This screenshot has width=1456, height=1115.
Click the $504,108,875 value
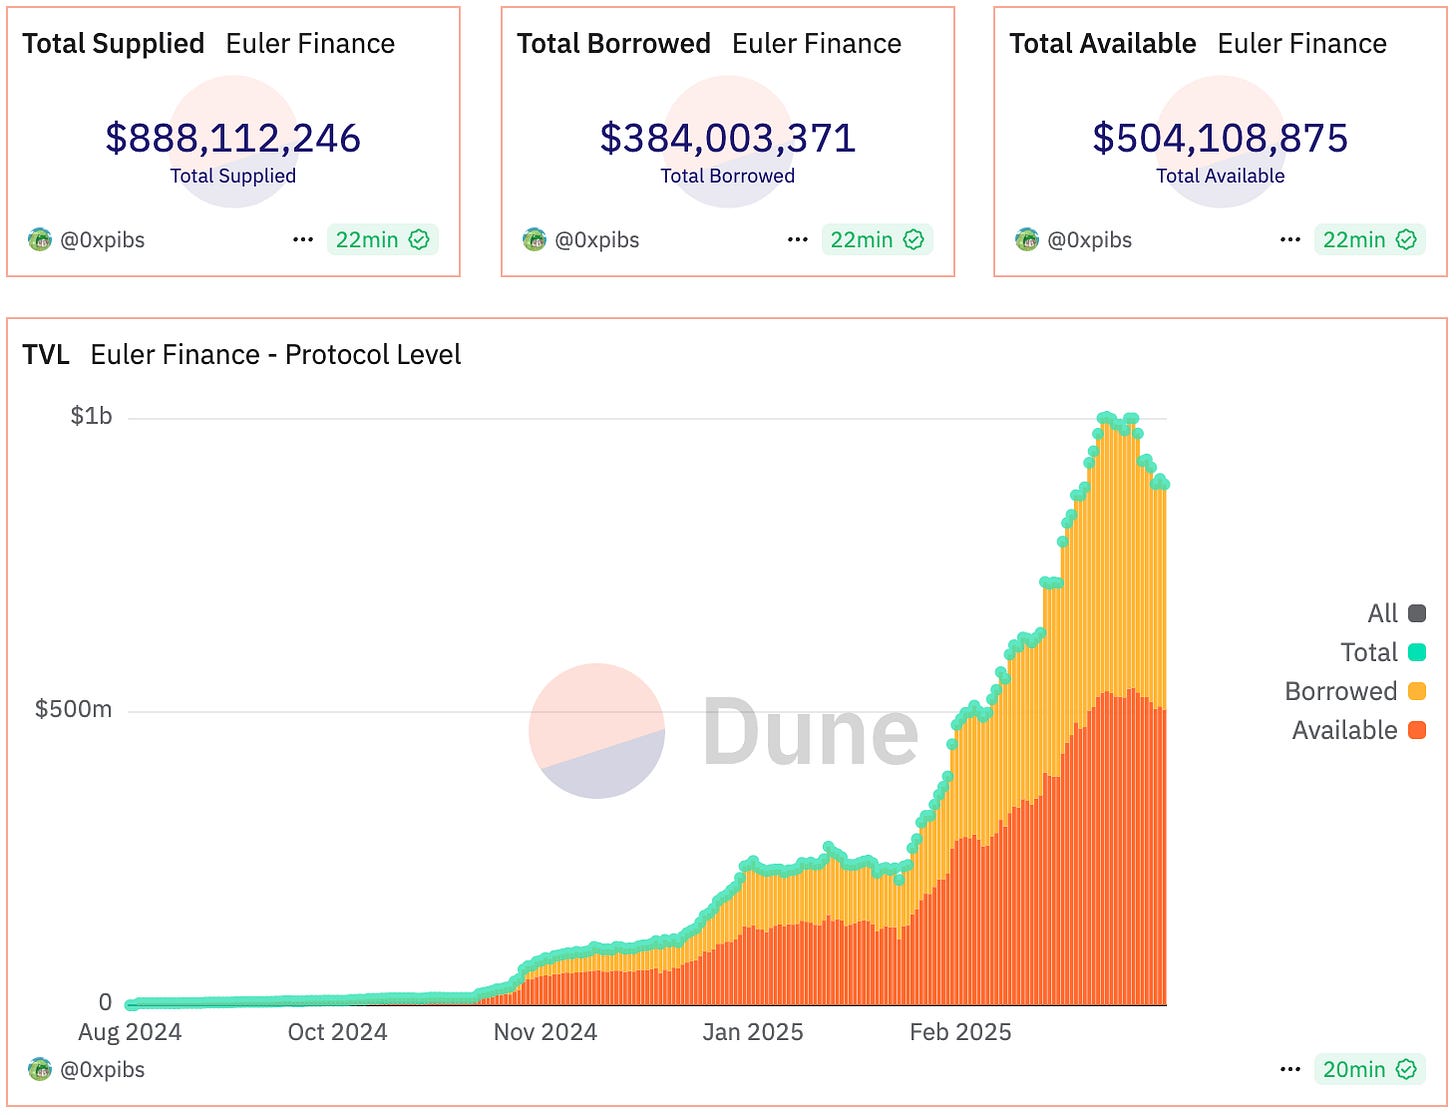[1220, 138]
